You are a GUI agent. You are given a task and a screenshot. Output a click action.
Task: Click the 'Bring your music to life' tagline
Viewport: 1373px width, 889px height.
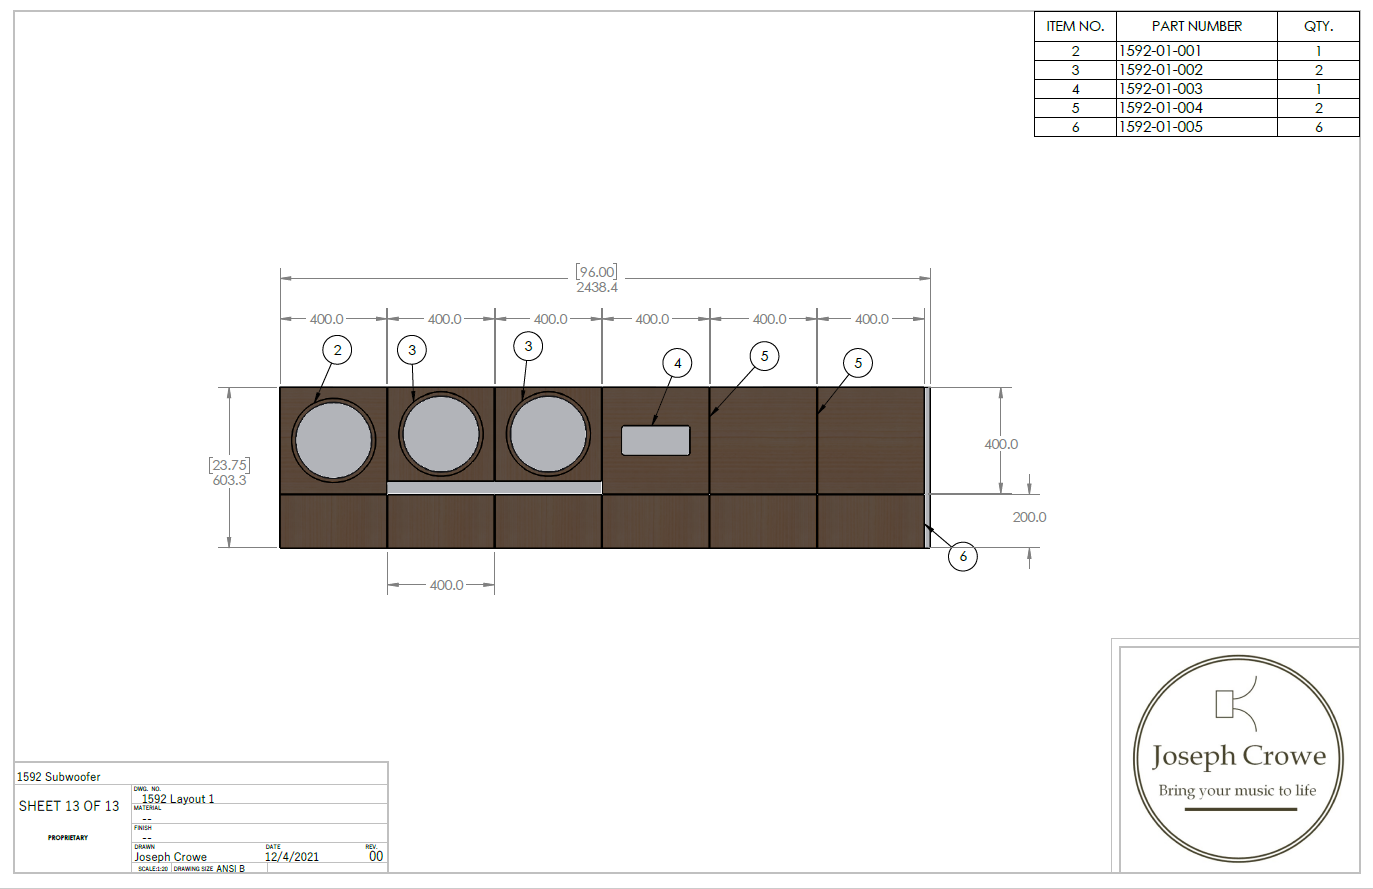tap(1238, 791)
